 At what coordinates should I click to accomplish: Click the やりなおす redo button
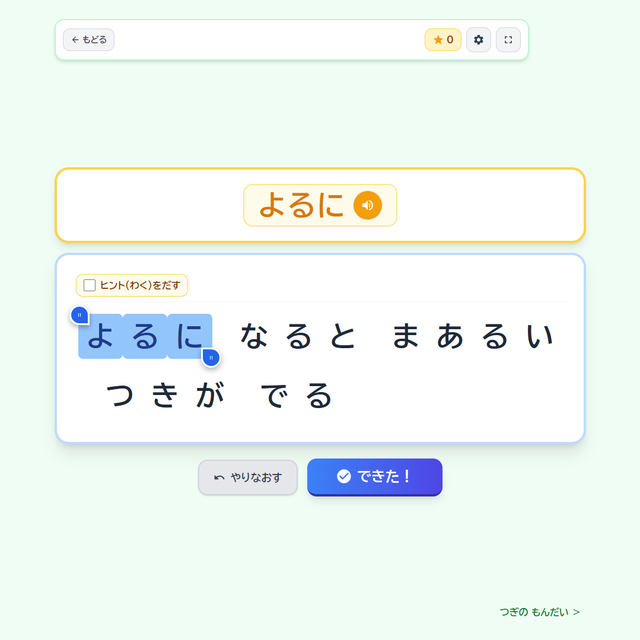point(248,477)
